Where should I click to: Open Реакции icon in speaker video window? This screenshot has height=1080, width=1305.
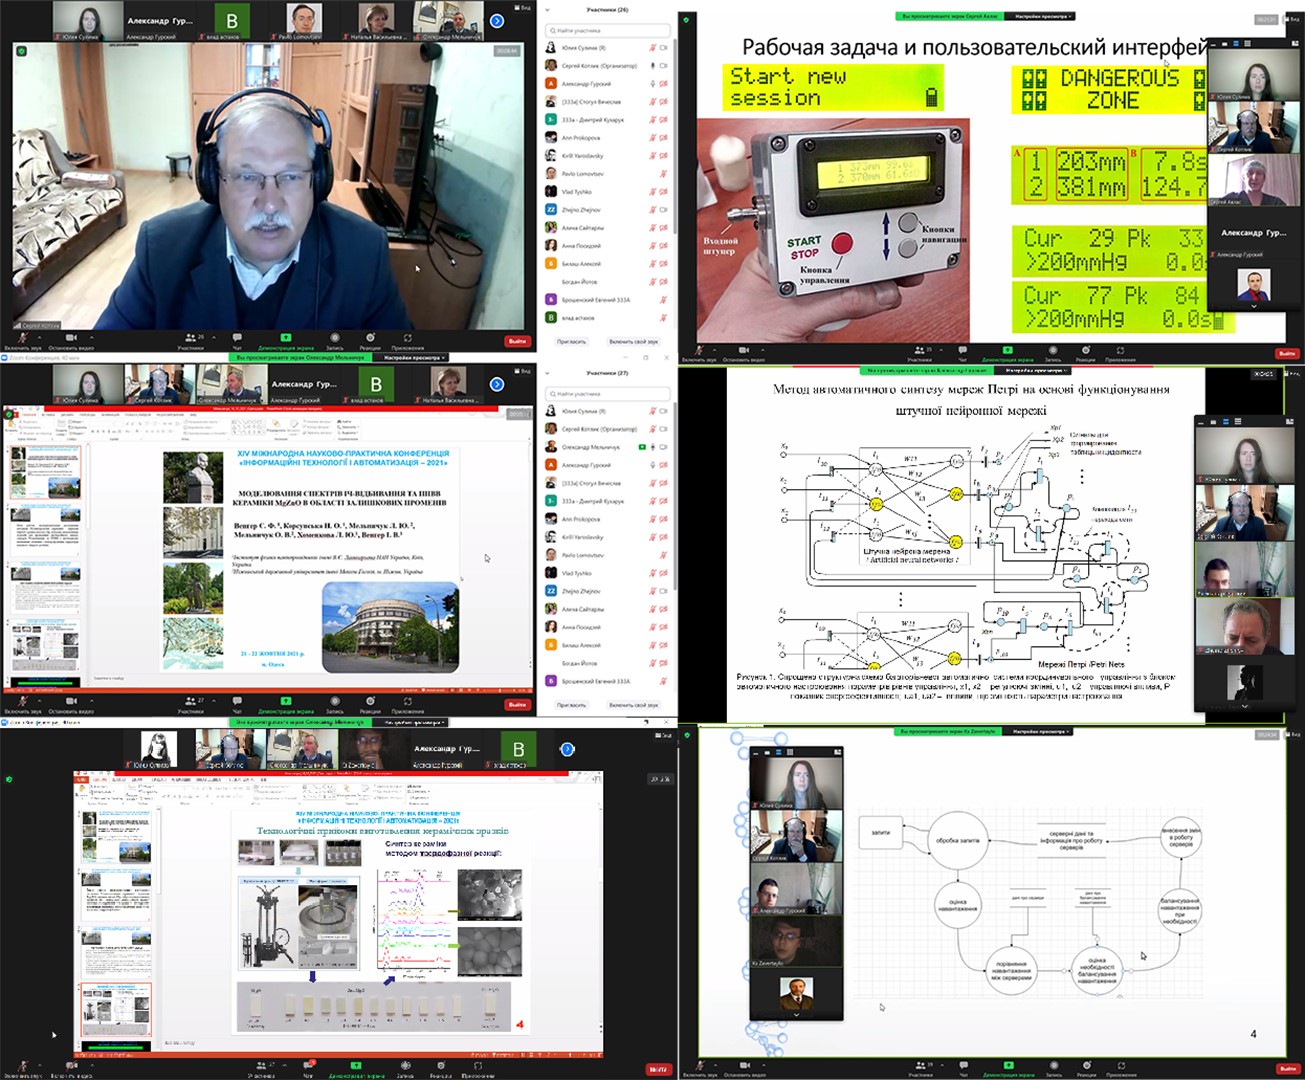(370, 341)
